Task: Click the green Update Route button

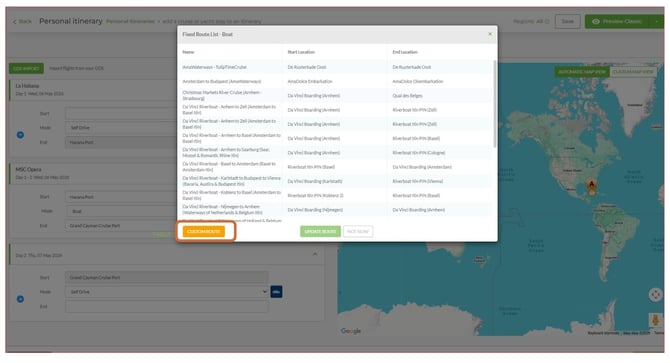Action: click(x=320, y=231)
